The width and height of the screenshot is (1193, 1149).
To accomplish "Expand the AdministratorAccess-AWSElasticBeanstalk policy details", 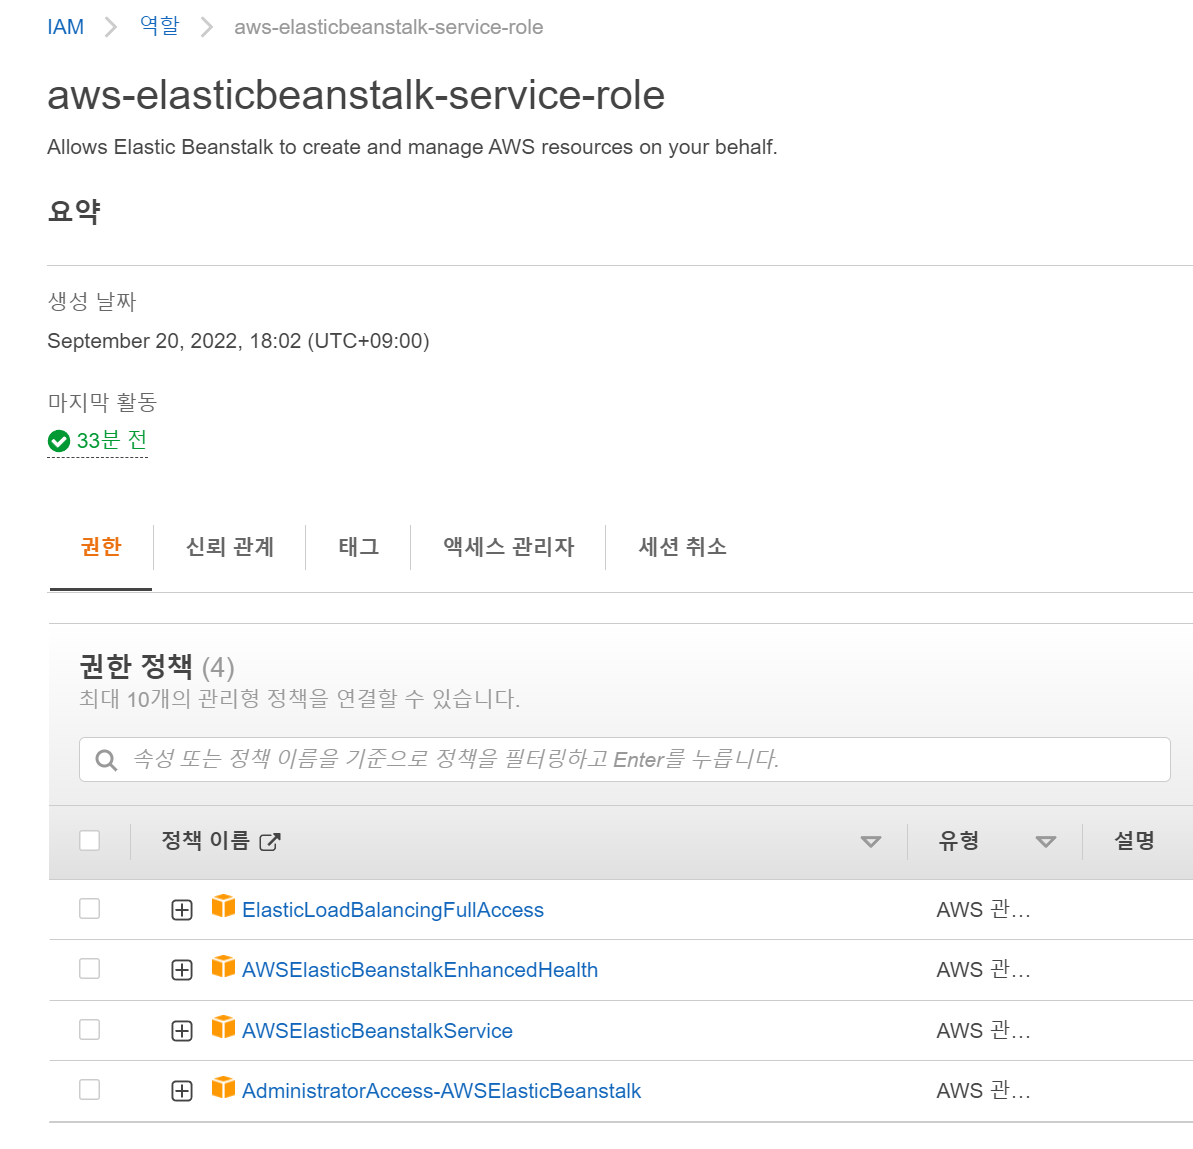I will coord(182,1091).
